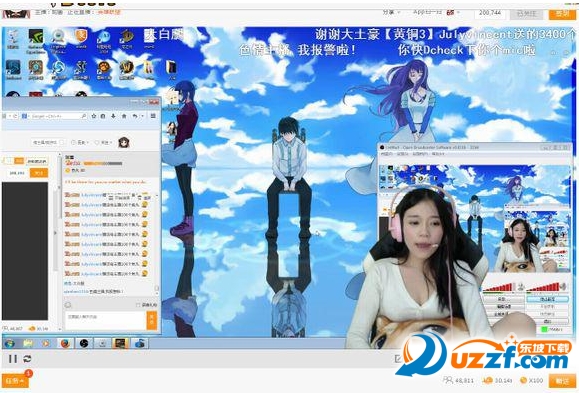
Task: Toggle the checkbox next to the page header label
Action: 62,142
